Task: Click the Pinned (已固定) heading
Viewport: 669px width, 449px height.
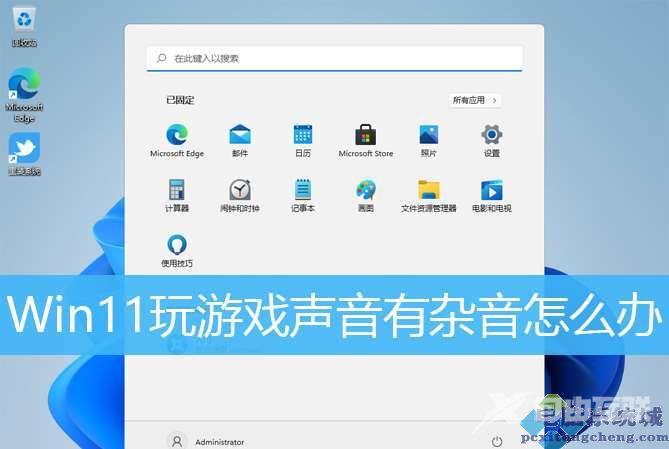Action: click(x=180, y=100)
